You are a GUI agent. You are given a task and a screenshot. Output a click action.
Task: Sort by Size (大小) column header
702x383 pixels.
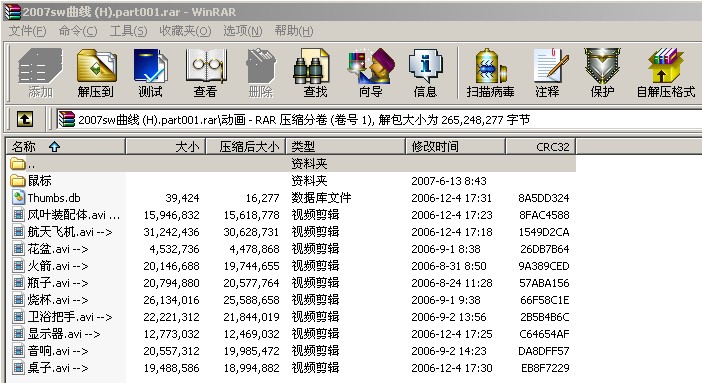point(166,146)
